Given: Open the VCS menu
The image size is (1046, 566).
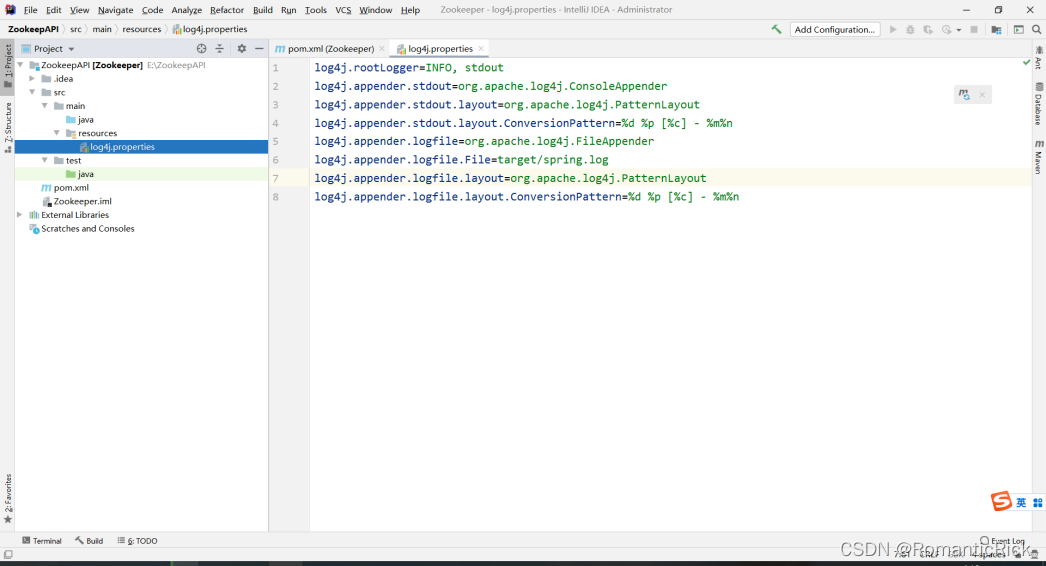Looking at the screenshot, I should [343, 10].
